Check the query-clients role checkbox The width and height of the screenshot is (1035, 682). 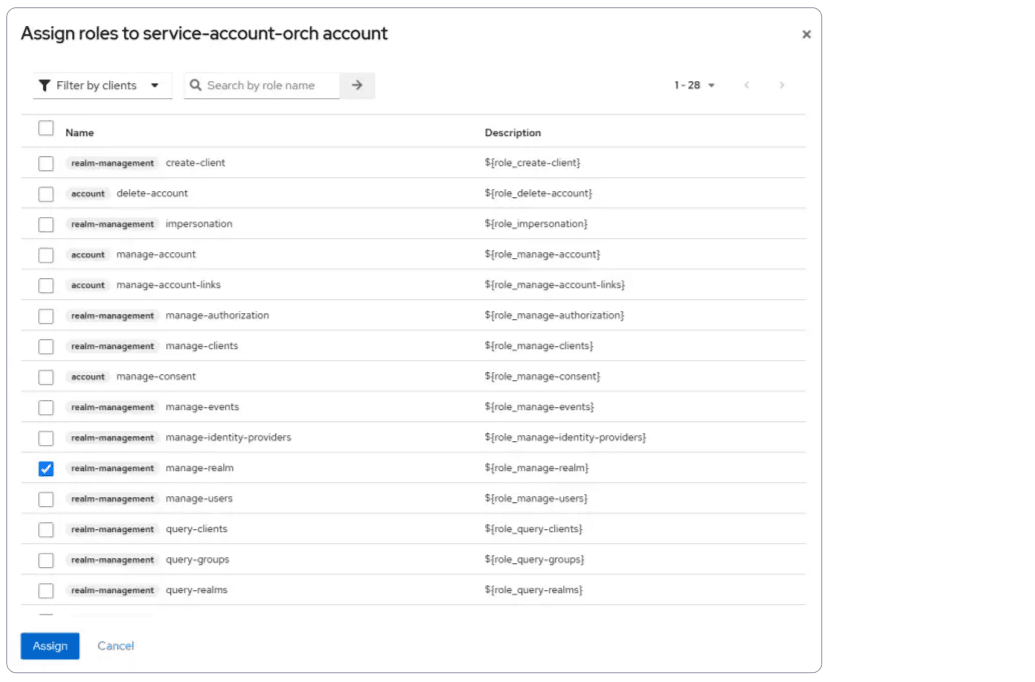(x=46, y=530)
